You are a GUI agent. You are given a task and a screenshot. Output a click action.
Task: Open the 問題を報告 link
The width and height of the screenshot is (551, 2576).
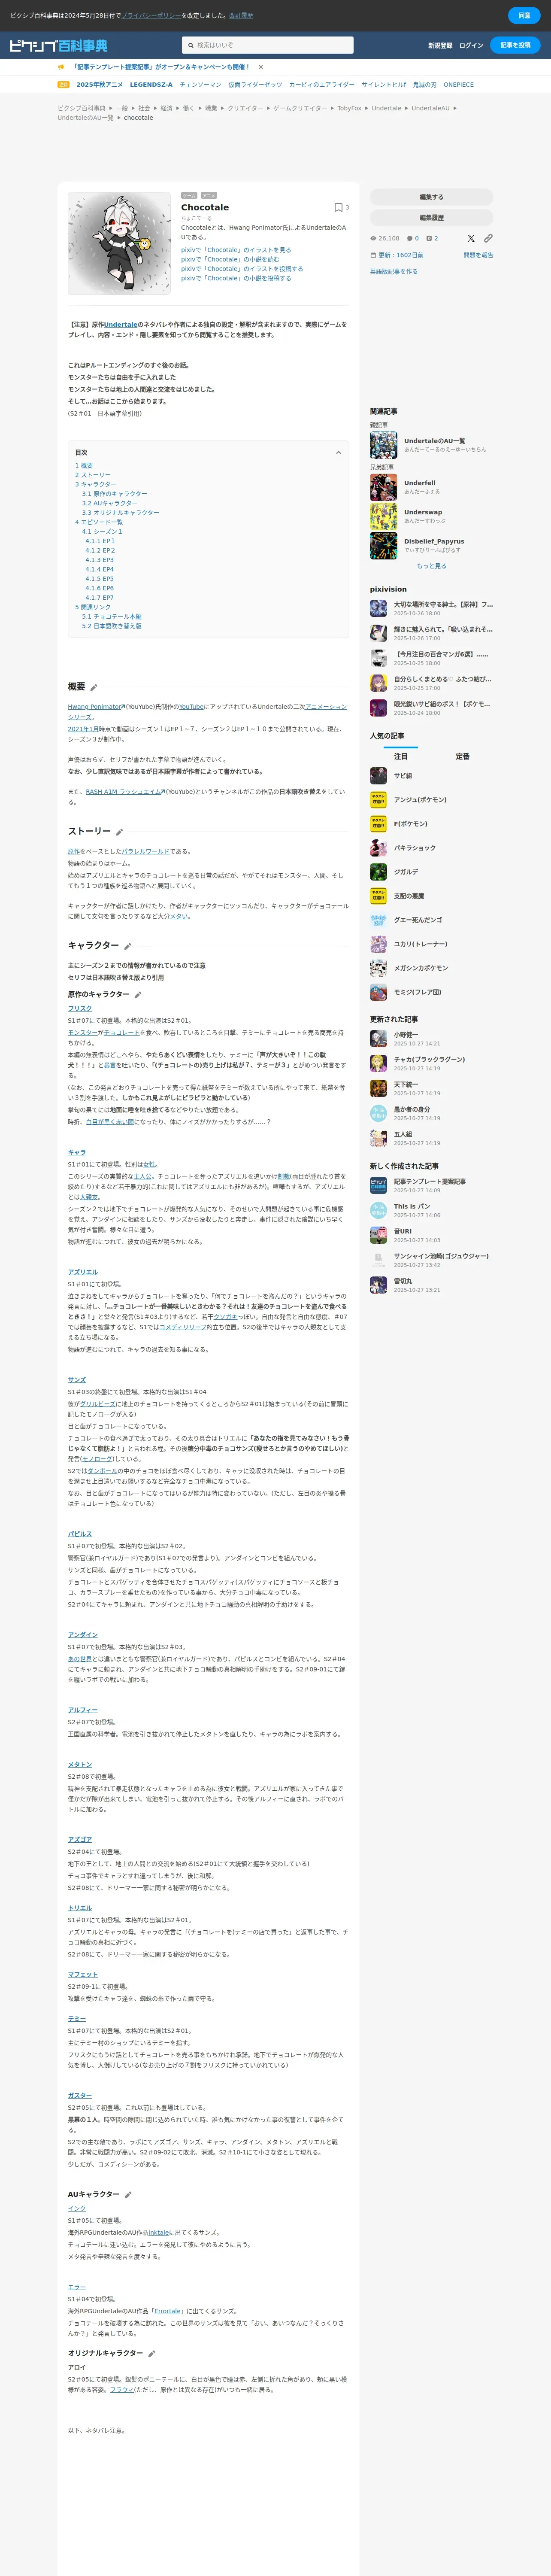pos(478,255)
